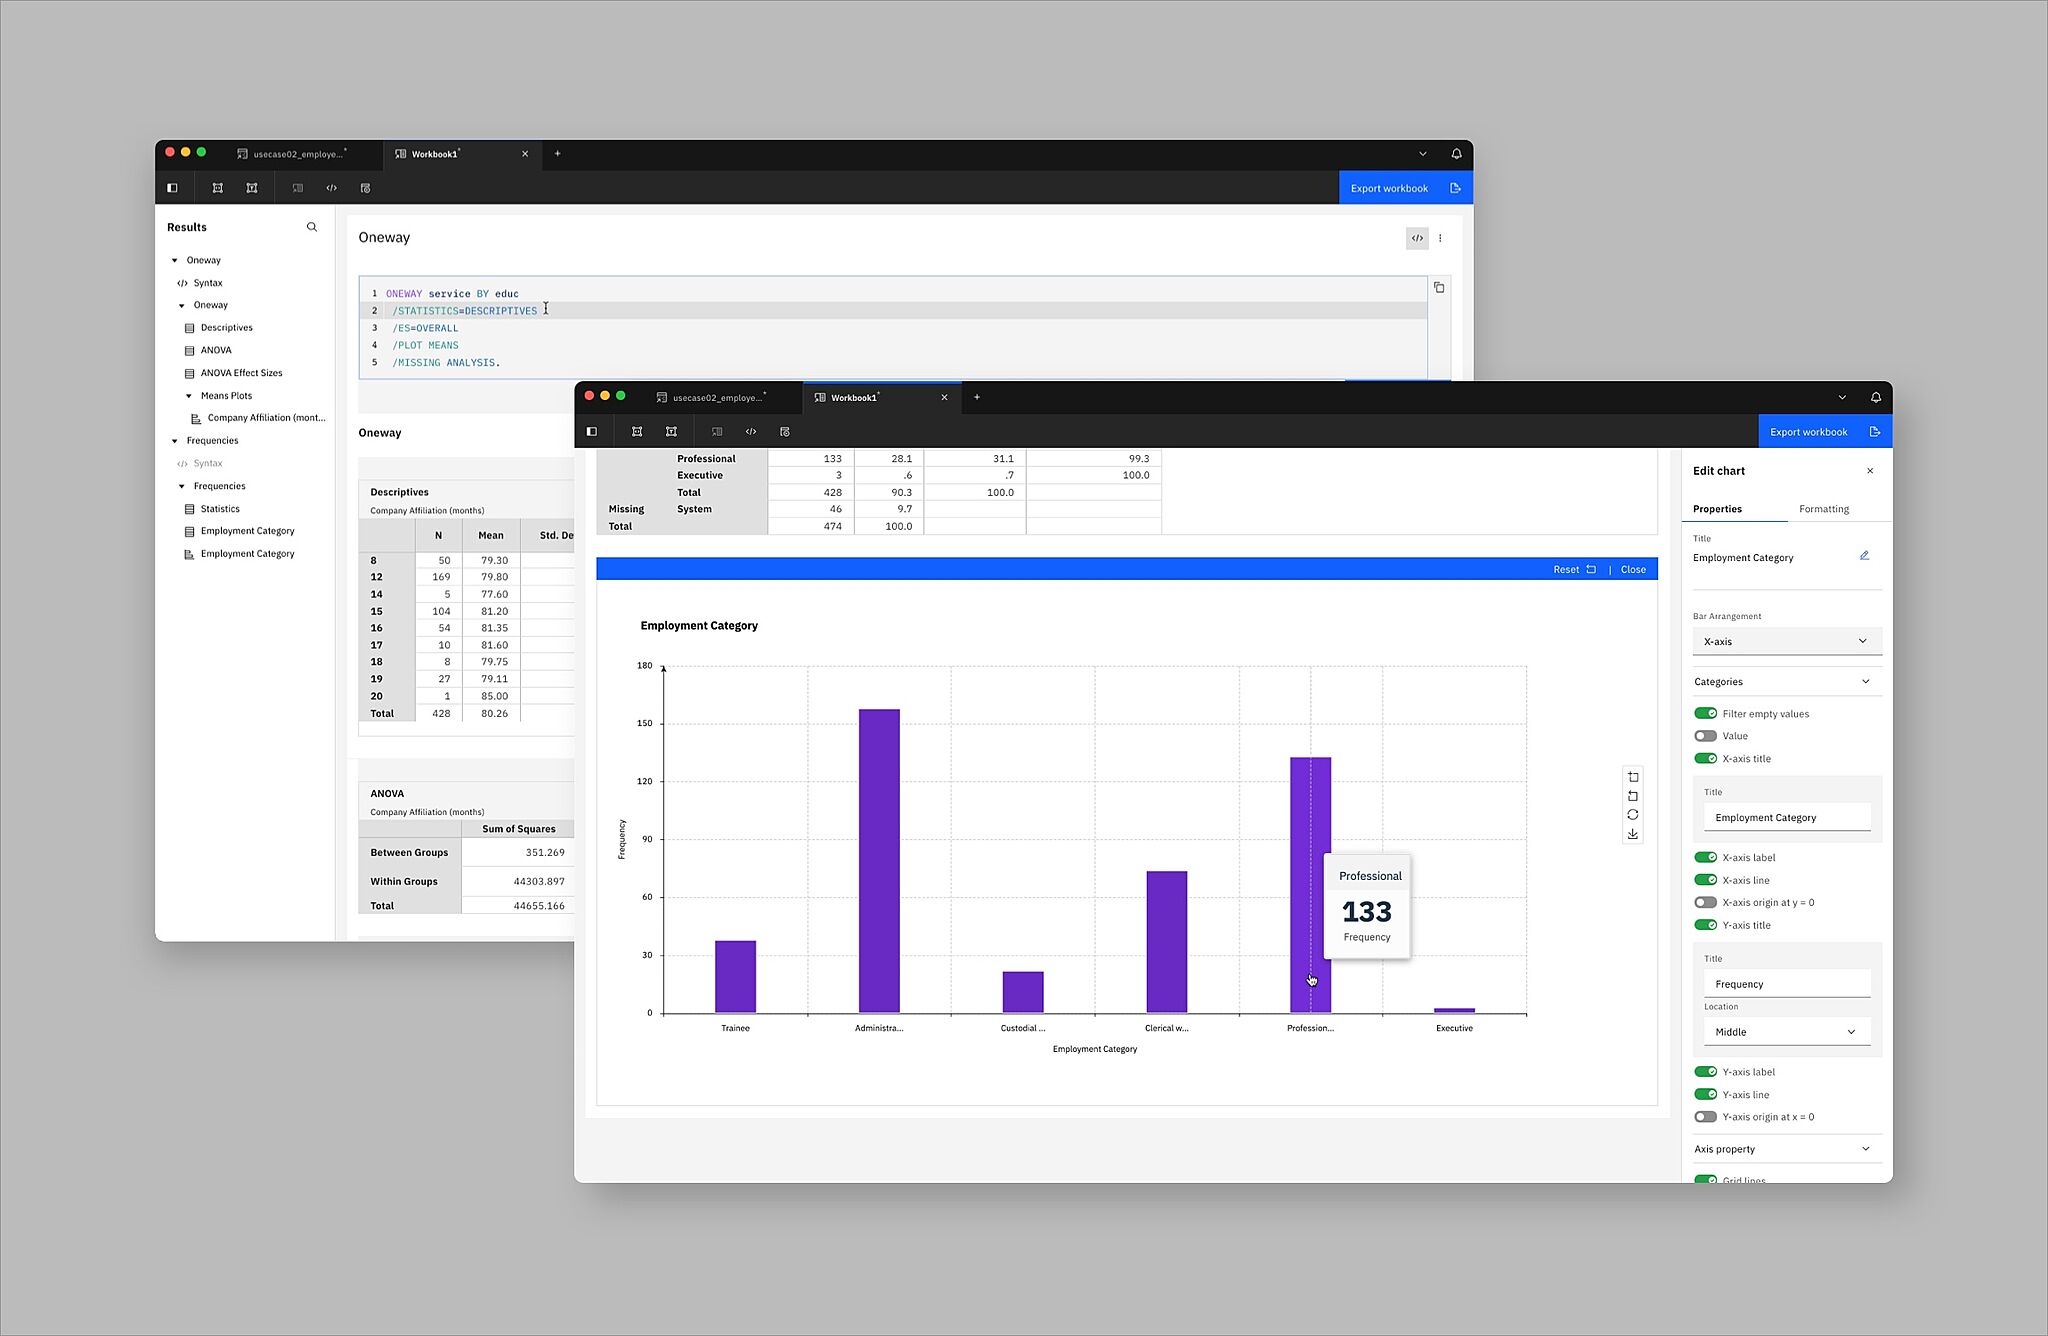Click the syntax code icon in front toolbar
The height and width of the screenshot is (1336, 2048).
pyautogui.click(x=751, y=432)
